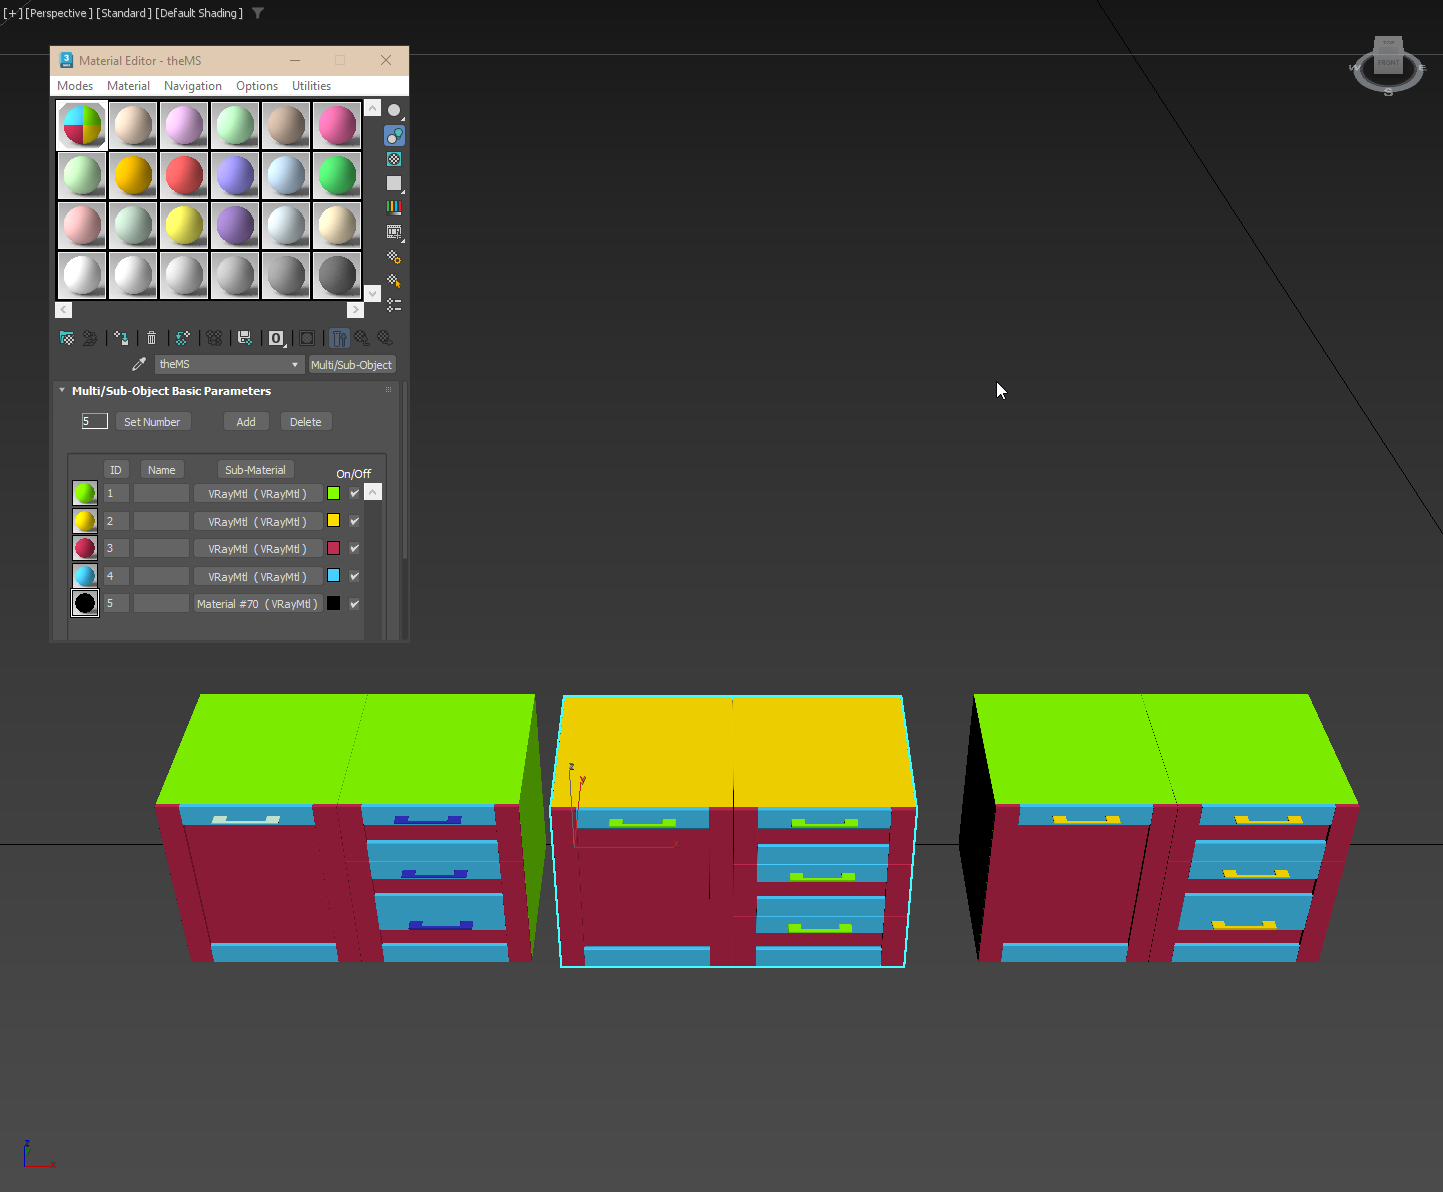The height and width of the screenshot is (1192, 1443).
Task: Click the Set Number button
Action: coord(152,422)
